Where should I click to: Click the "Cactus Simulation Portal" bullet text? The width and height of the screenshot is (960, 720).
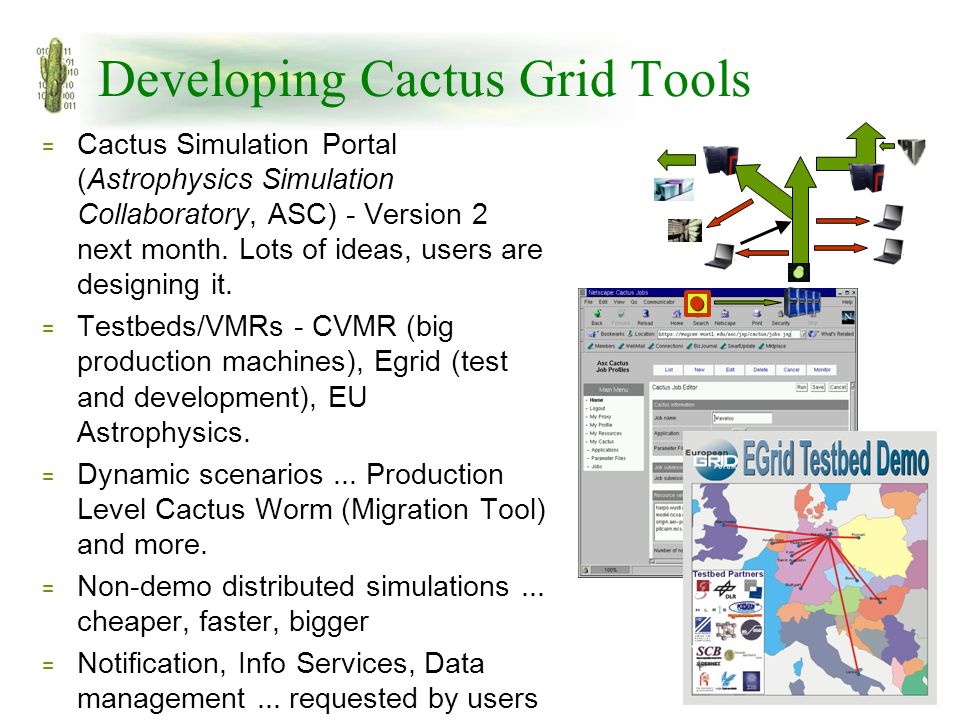(237, 144)
